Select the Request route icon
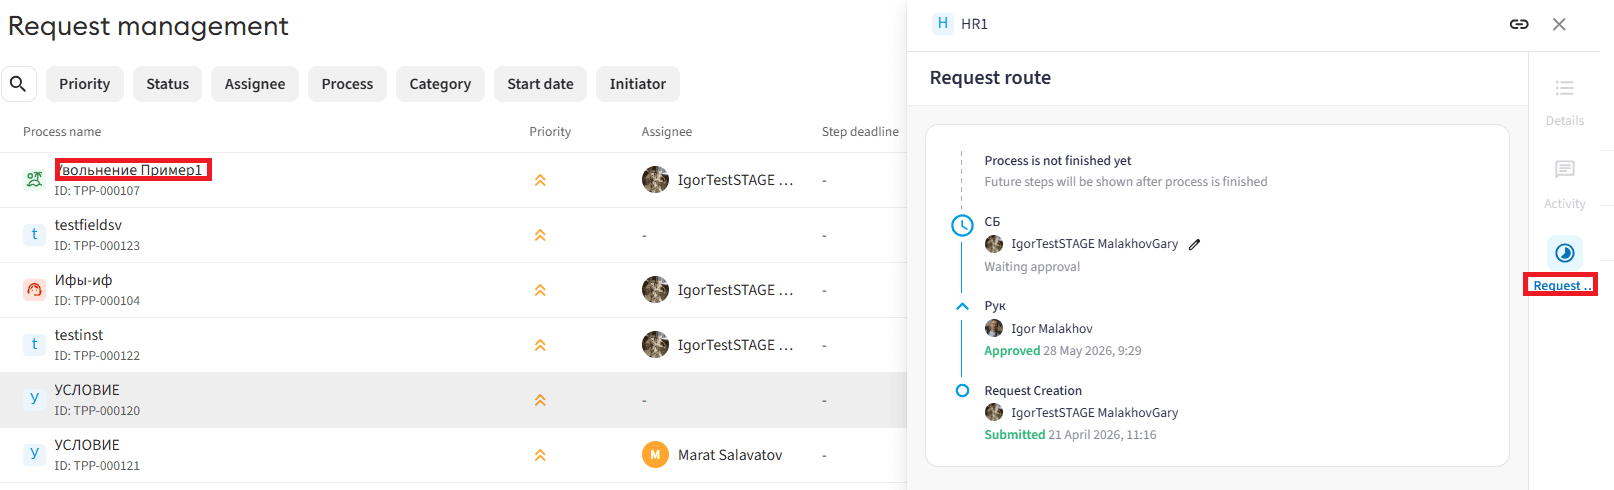 click(1565, 253)
